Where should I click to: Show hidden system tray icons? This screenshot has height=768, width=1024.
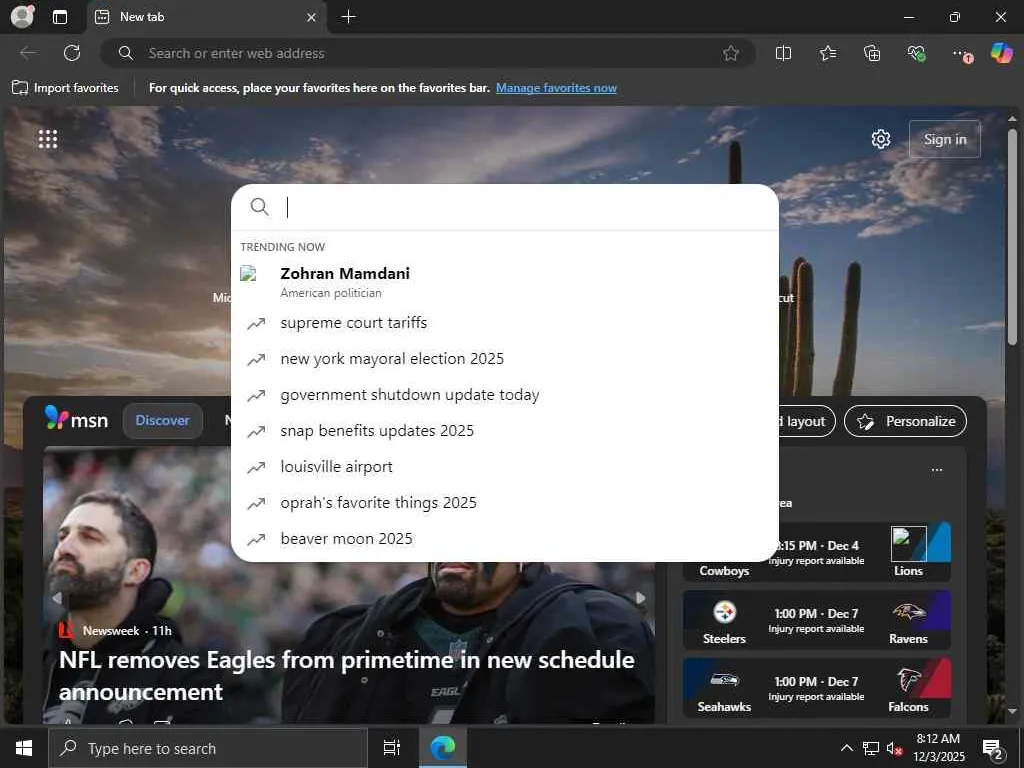click(x=846, y=748)
